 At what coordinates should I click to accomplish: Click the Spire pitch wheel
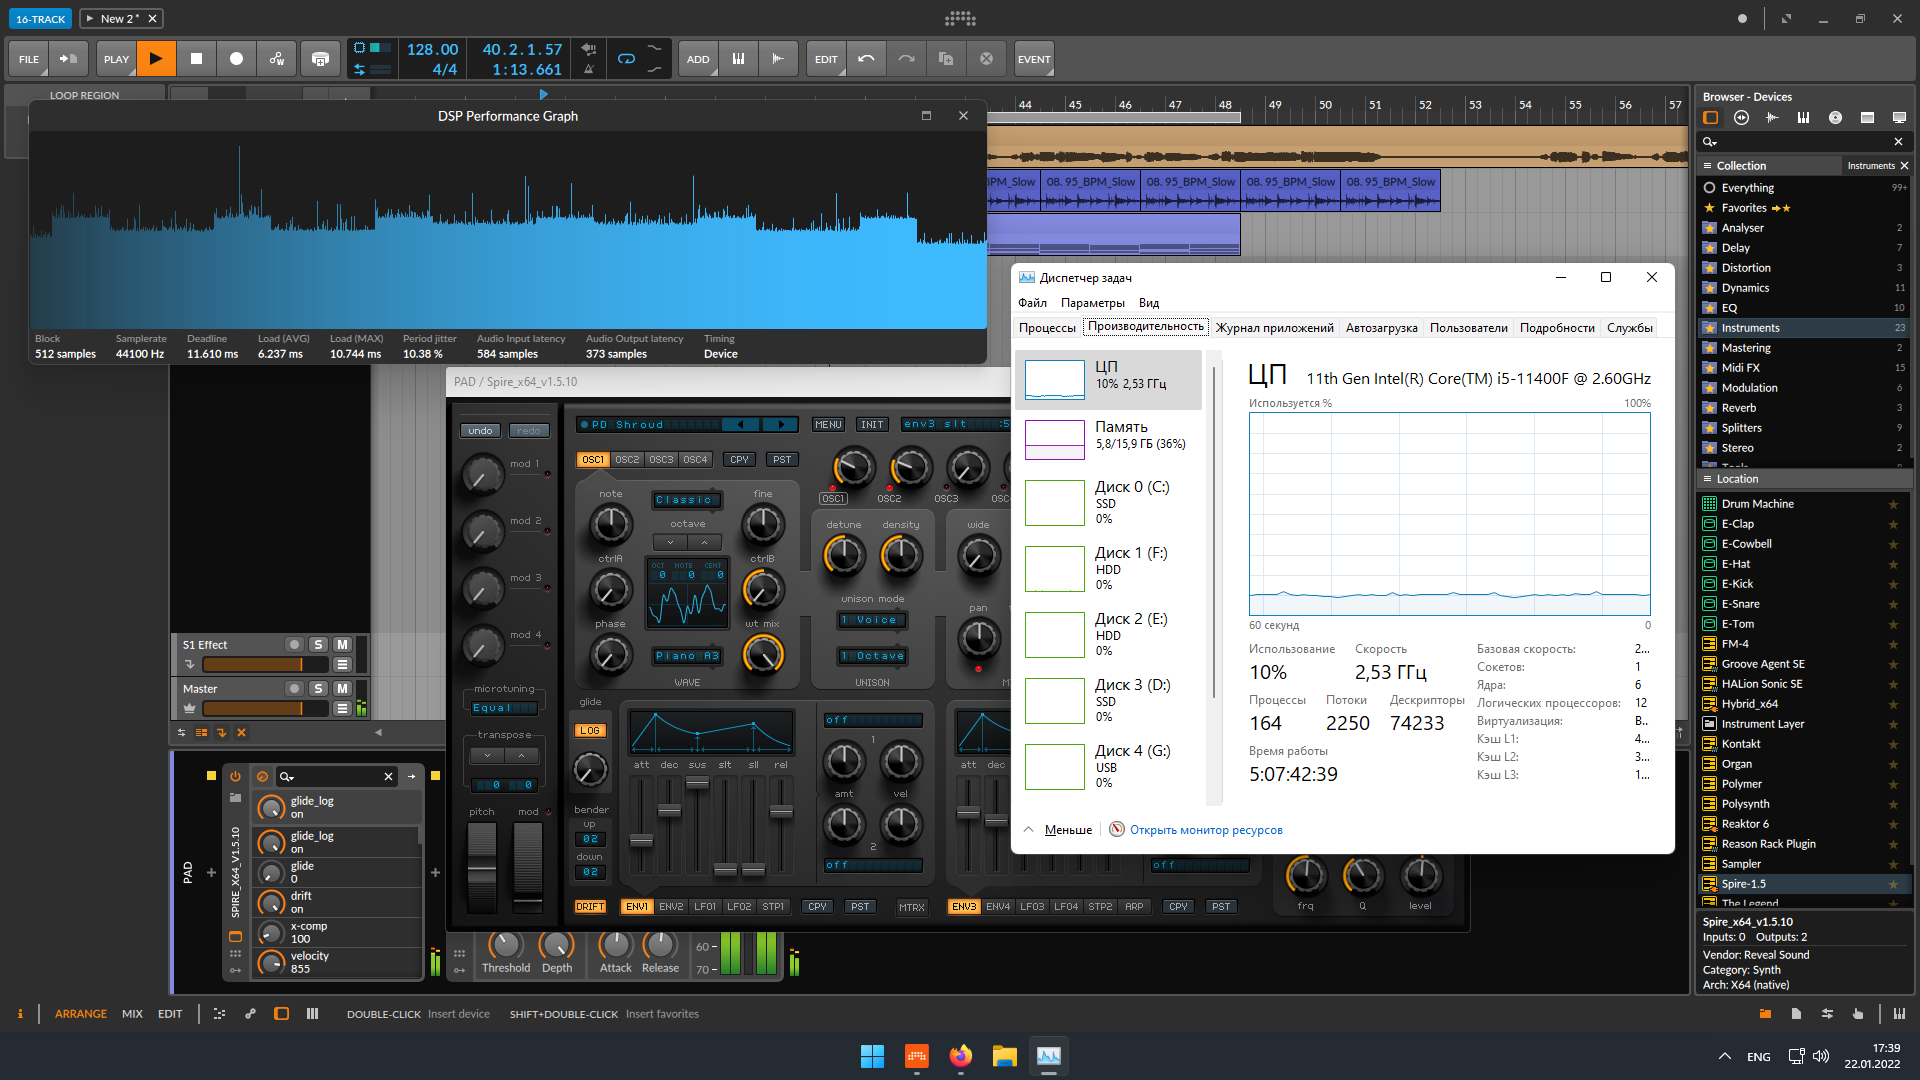click(482, 867)
